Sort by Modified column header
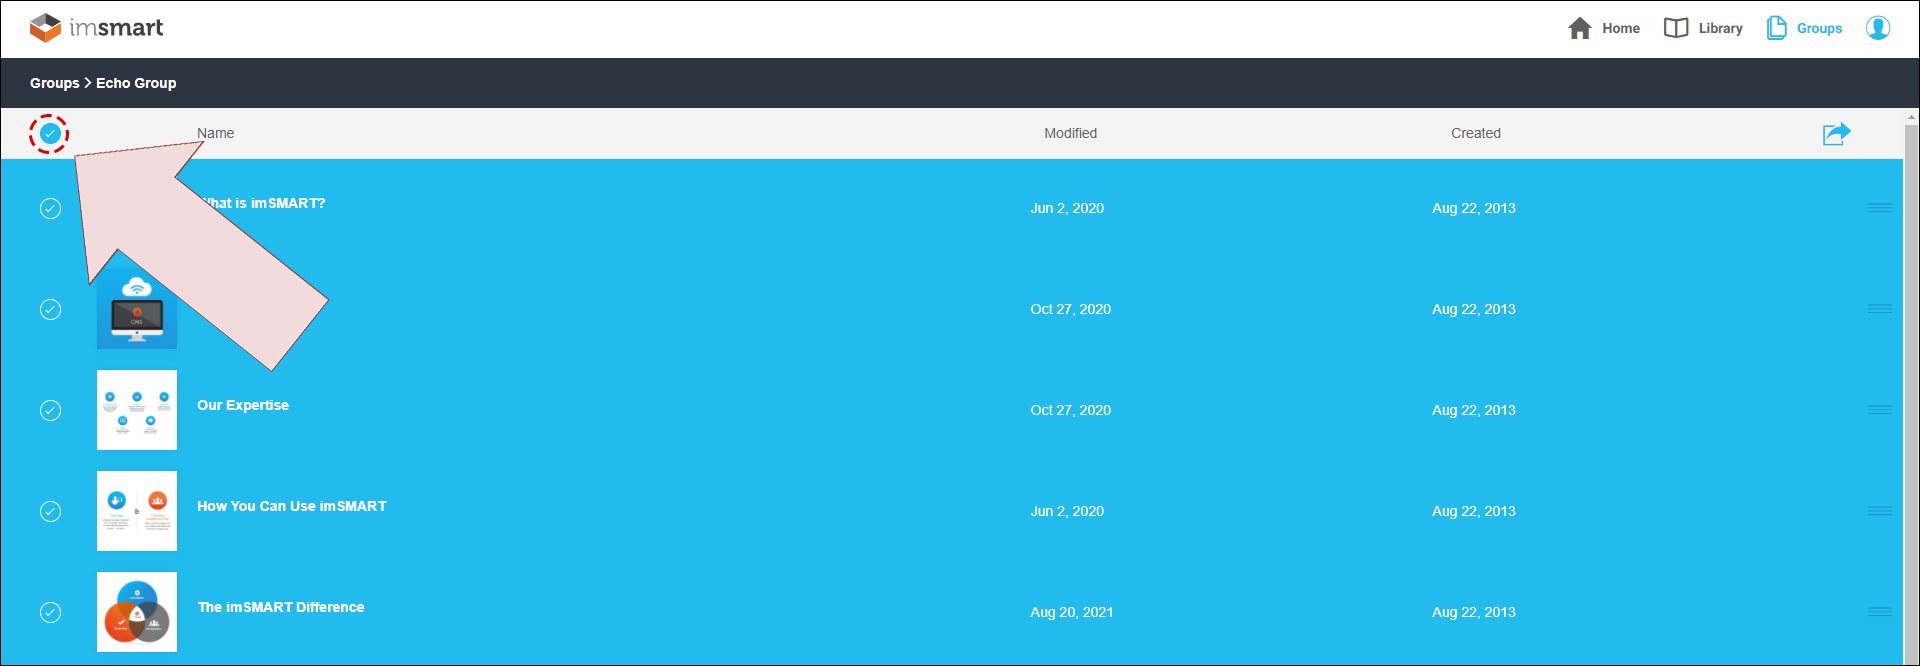1920x666 pixels. coord(1070,133)
